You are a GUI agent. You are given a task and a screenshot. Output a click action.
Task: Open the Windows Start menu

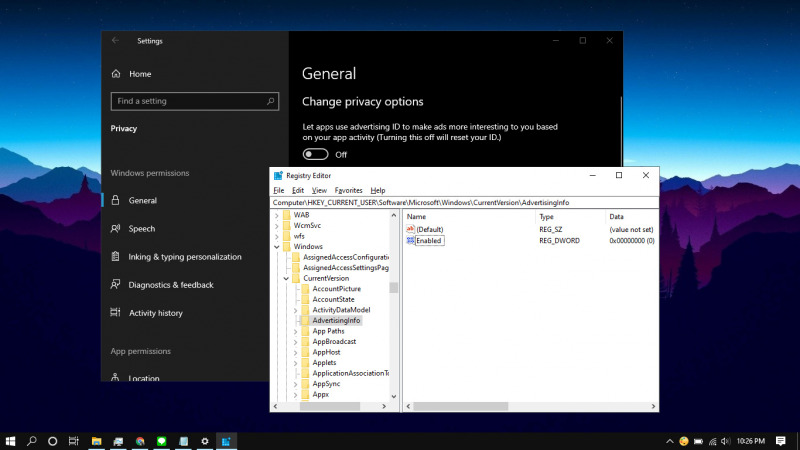[10, 441]
